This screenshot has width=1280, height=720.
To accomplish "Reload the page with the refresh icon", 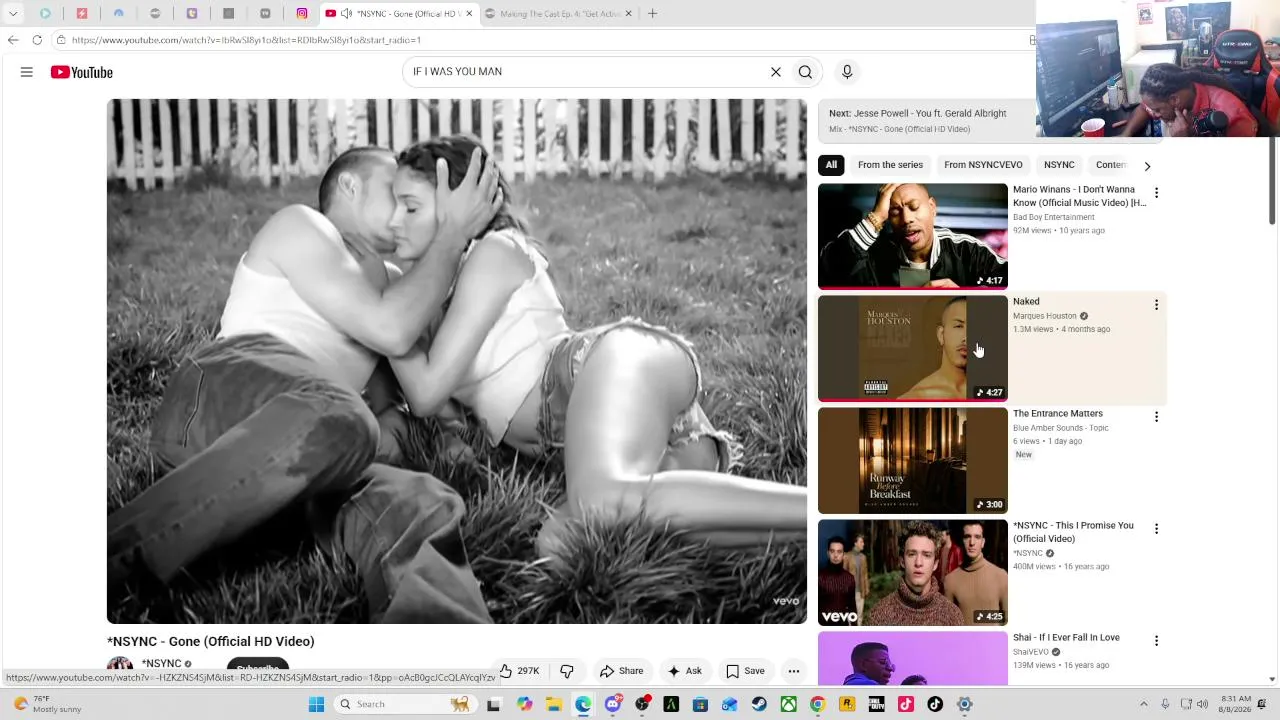I will pyautogui.click(x=37, y=40).
